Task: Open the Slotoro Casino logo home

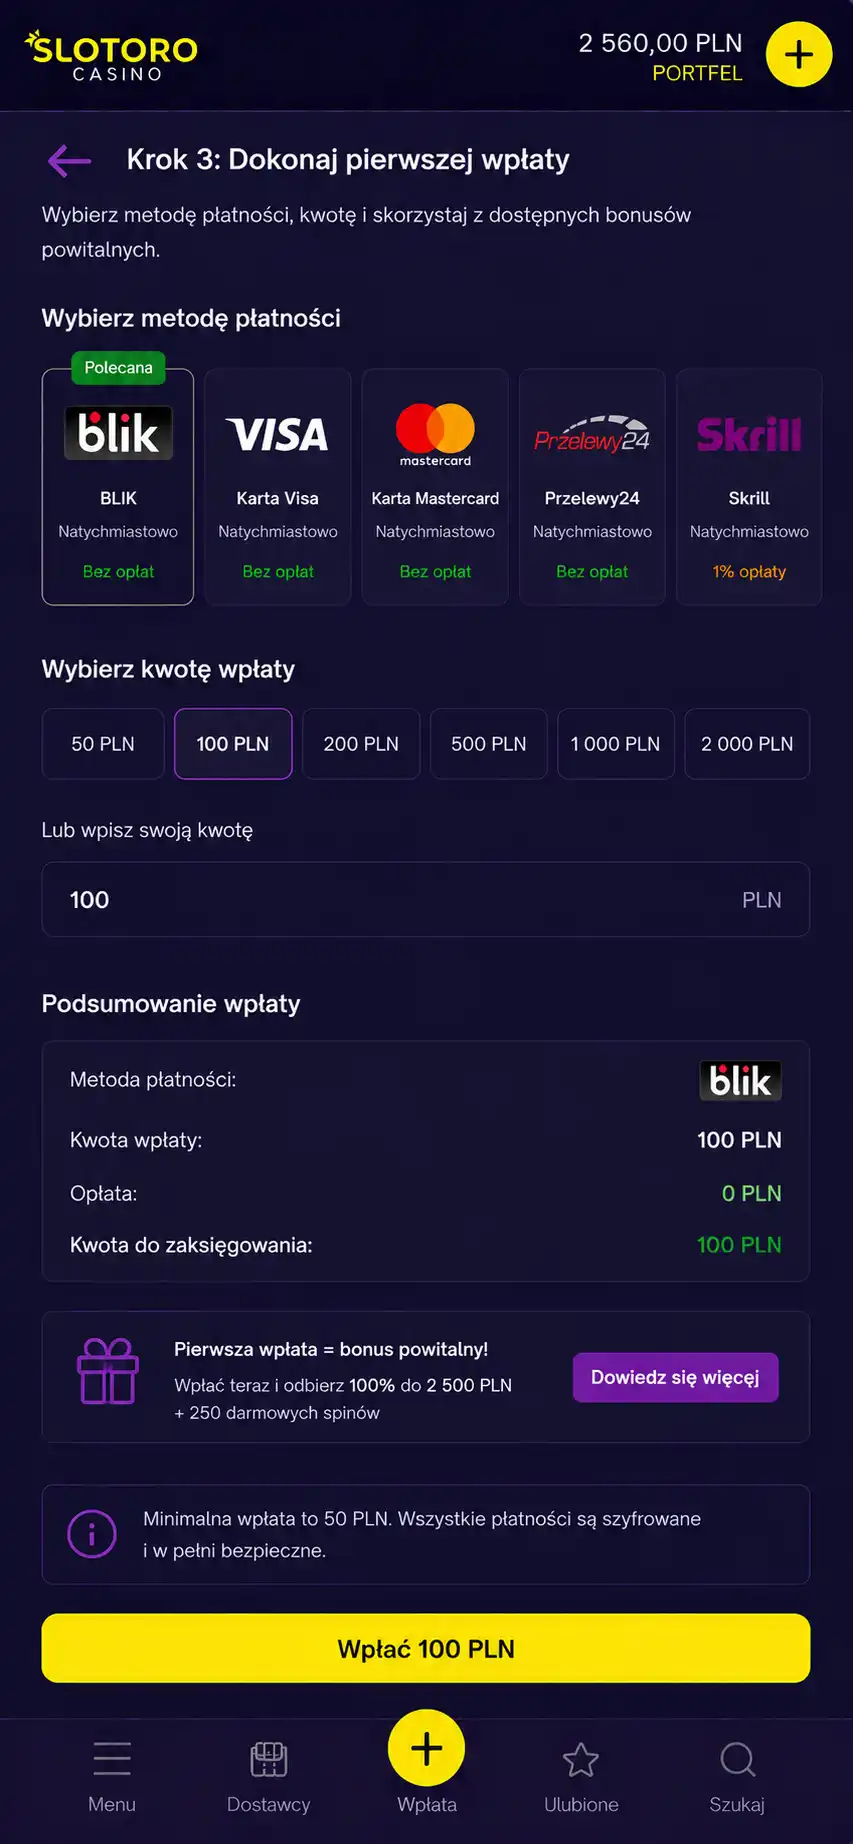Action: [111, 56]
